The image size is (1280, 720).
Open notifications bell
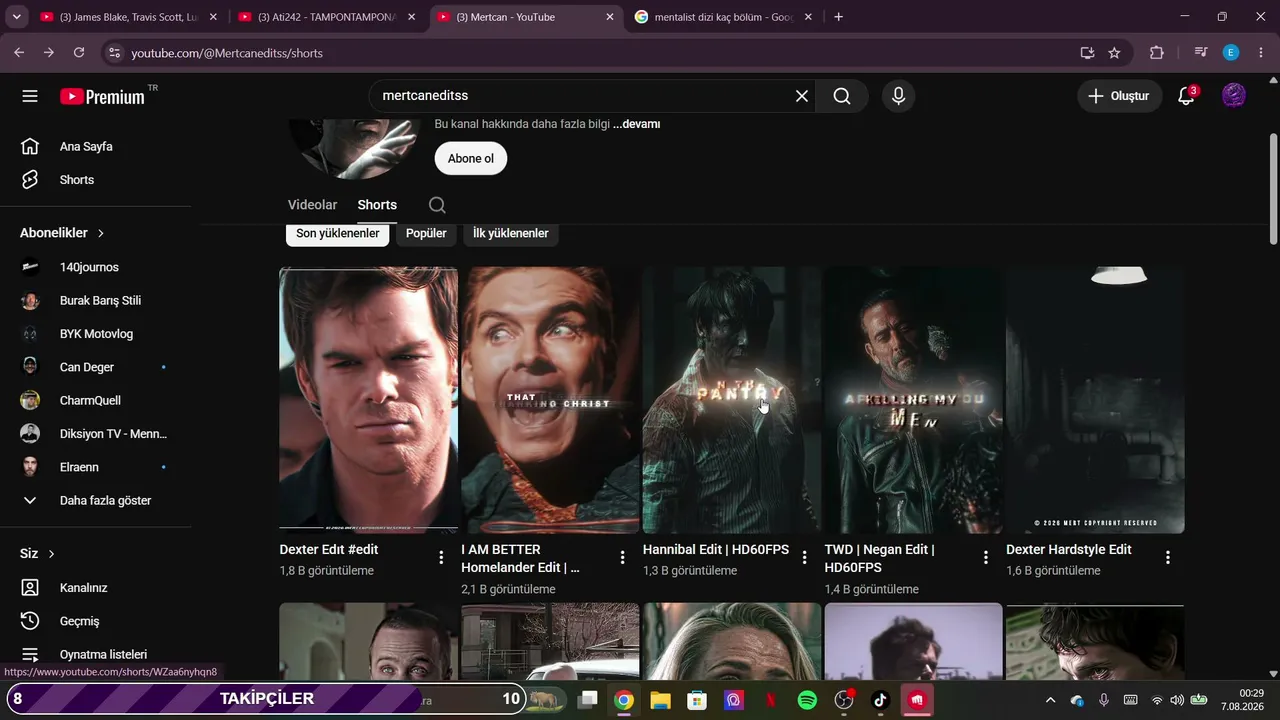[x=1186, y=96]
